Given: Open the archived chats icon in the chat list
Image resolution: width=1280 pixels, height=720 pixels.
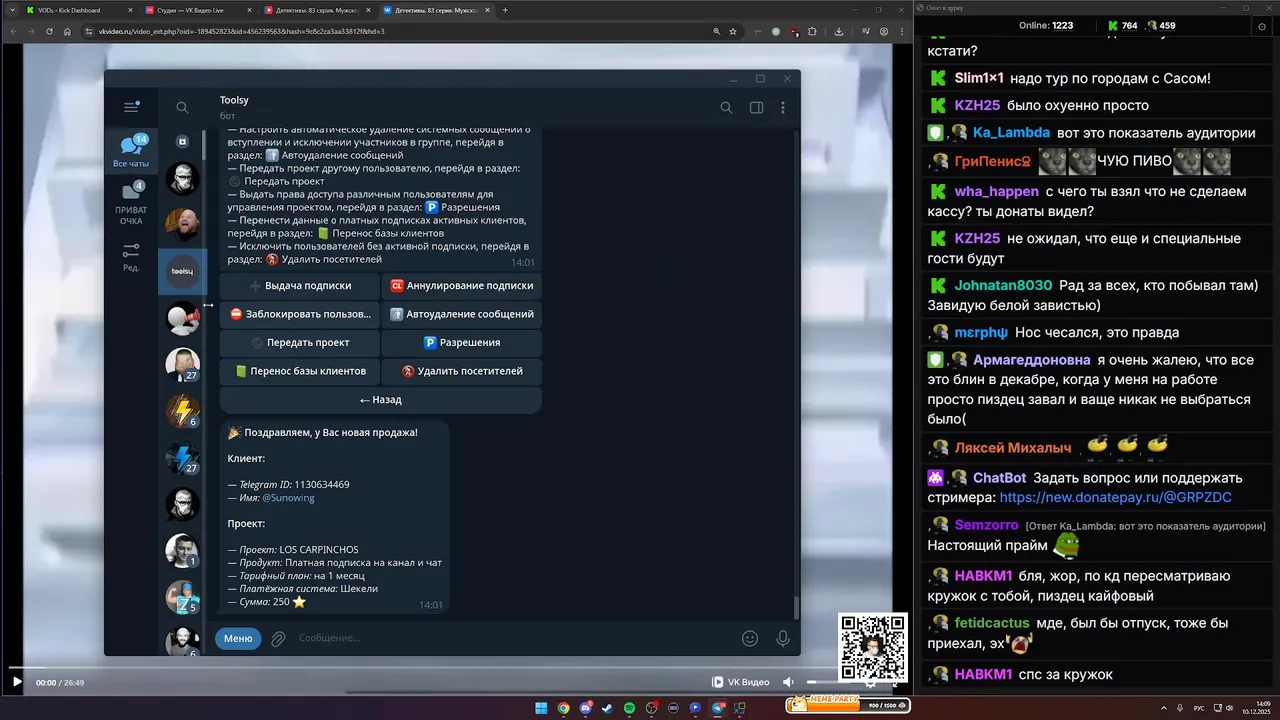Looking at the screenshot, I should point(182,142).
